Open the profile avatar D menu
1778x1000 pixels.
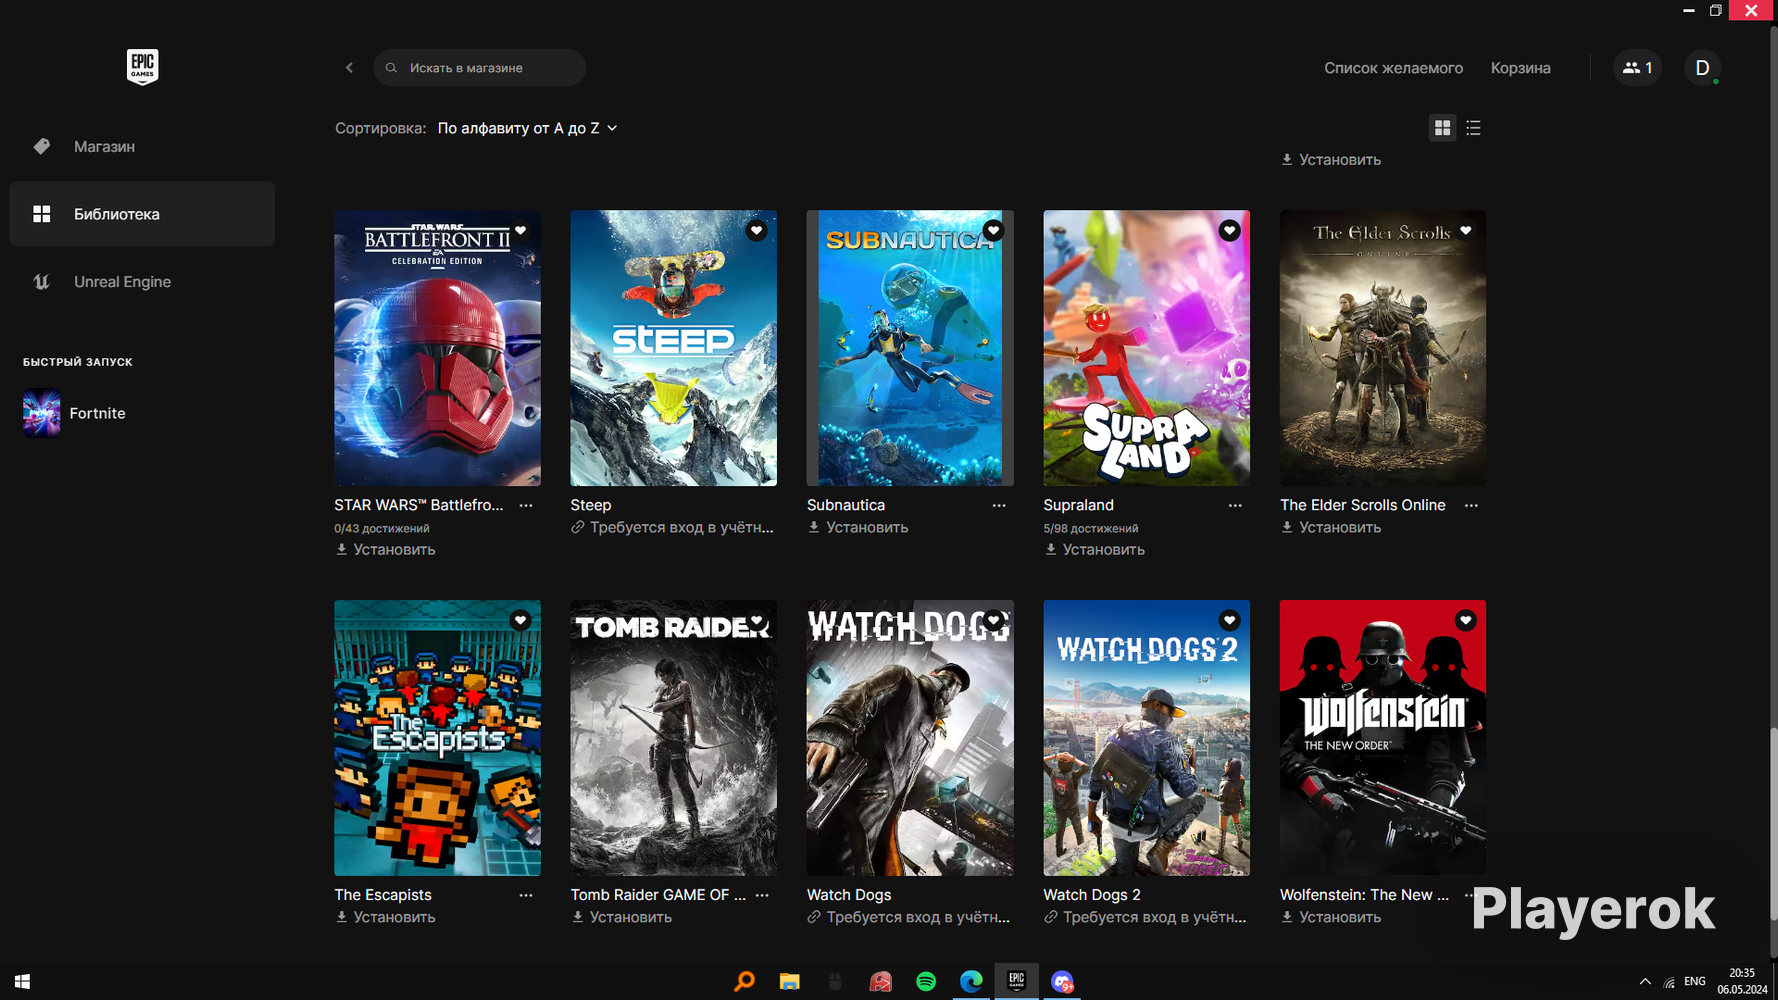pos(1702,68)
